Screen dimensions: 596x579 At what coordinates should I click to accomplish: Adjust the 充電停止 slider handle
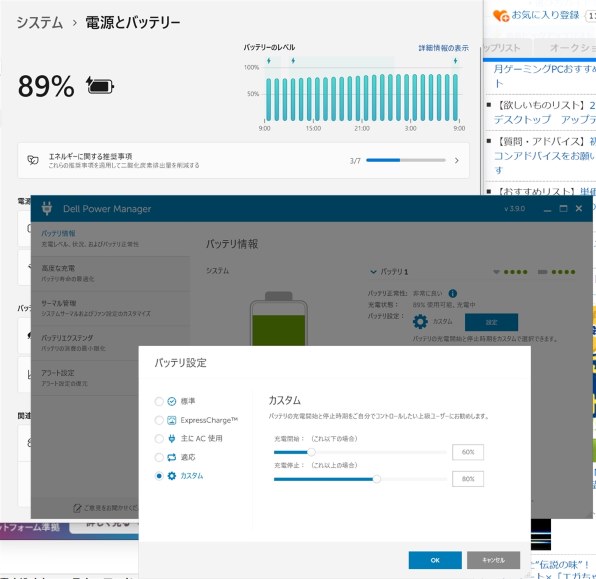pyautogui.click(x=377, y=479)
